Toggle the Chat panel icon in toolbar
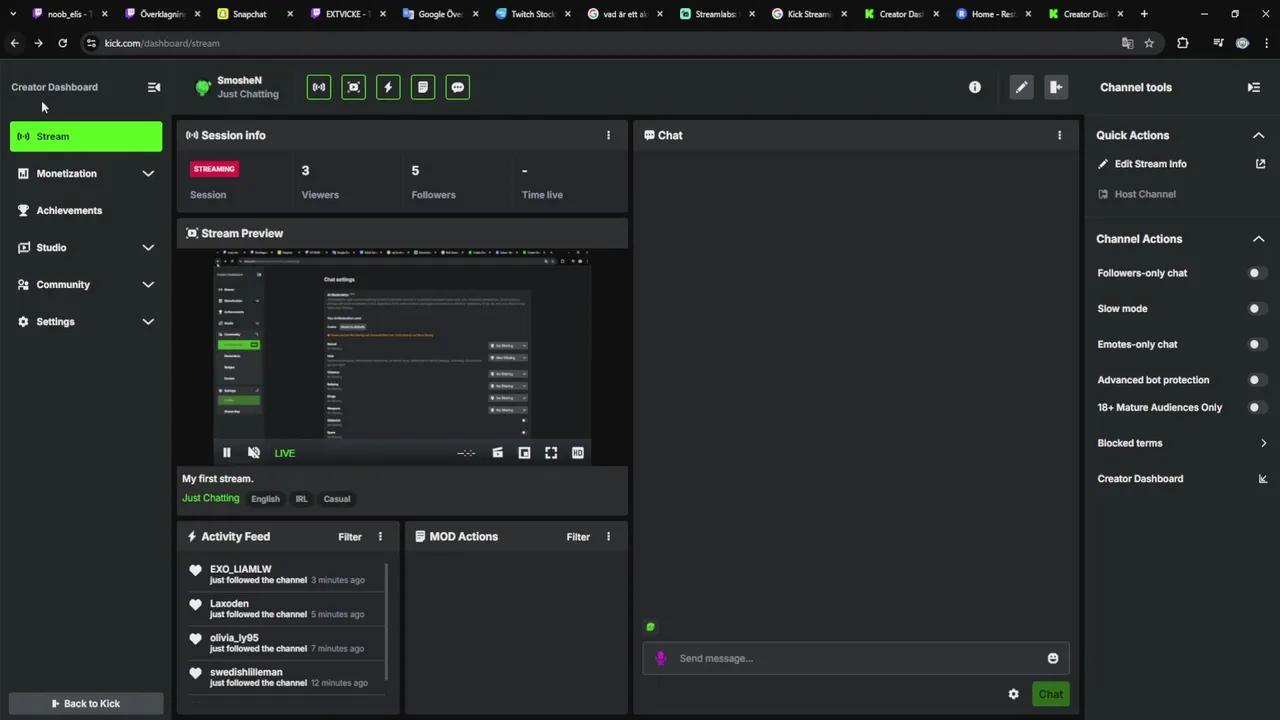The image size is (1280, 720). pos(458,87)
